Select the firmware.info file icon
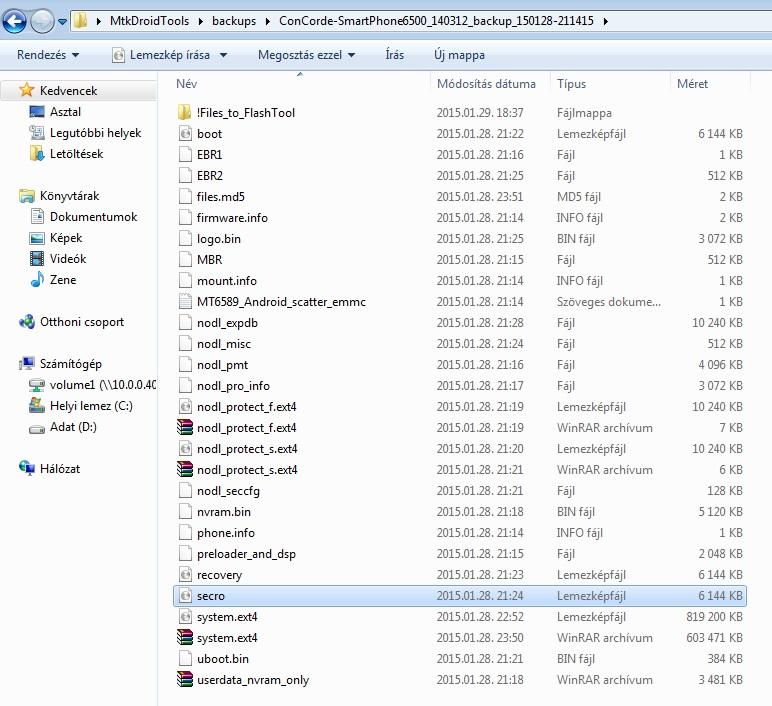The height and width of the screenshot is (706, 772). click(185, 218)
